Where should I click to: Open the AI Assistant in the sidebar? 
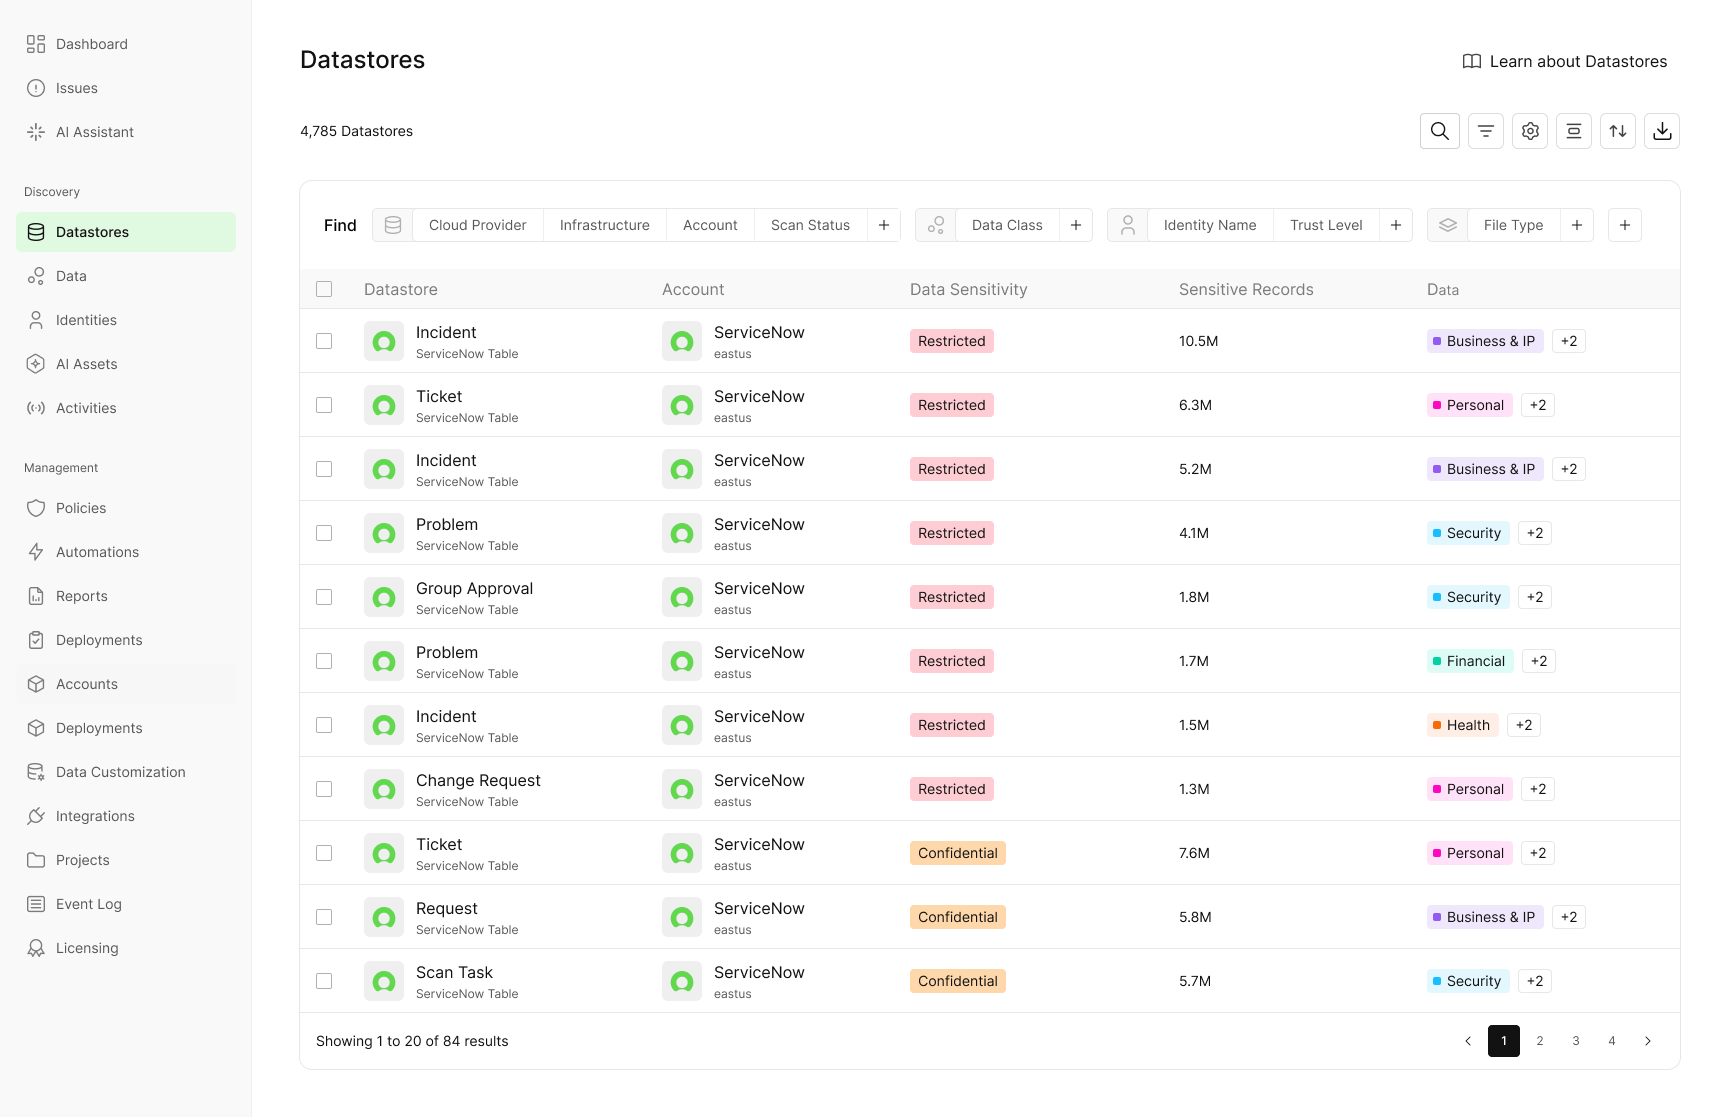(95, 131)
